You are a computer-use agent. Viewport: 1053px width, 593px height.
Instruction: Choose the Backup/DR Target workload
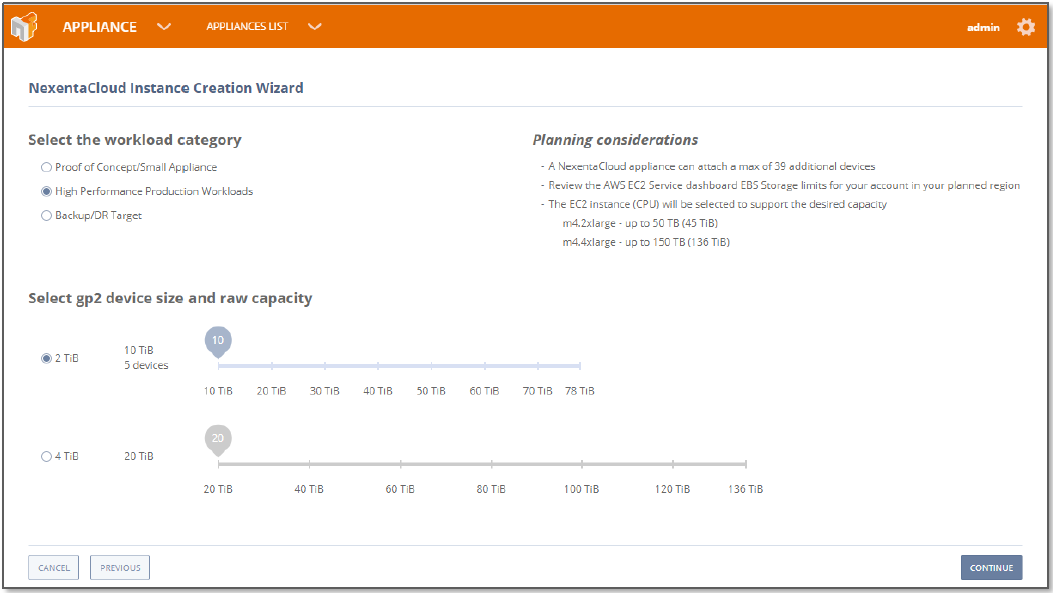coord(46,215)
